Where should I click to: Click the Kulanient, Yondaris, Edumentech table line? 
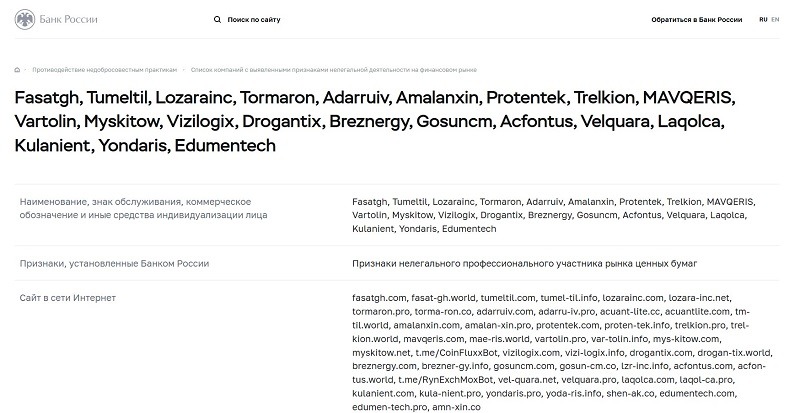(424, 229)
